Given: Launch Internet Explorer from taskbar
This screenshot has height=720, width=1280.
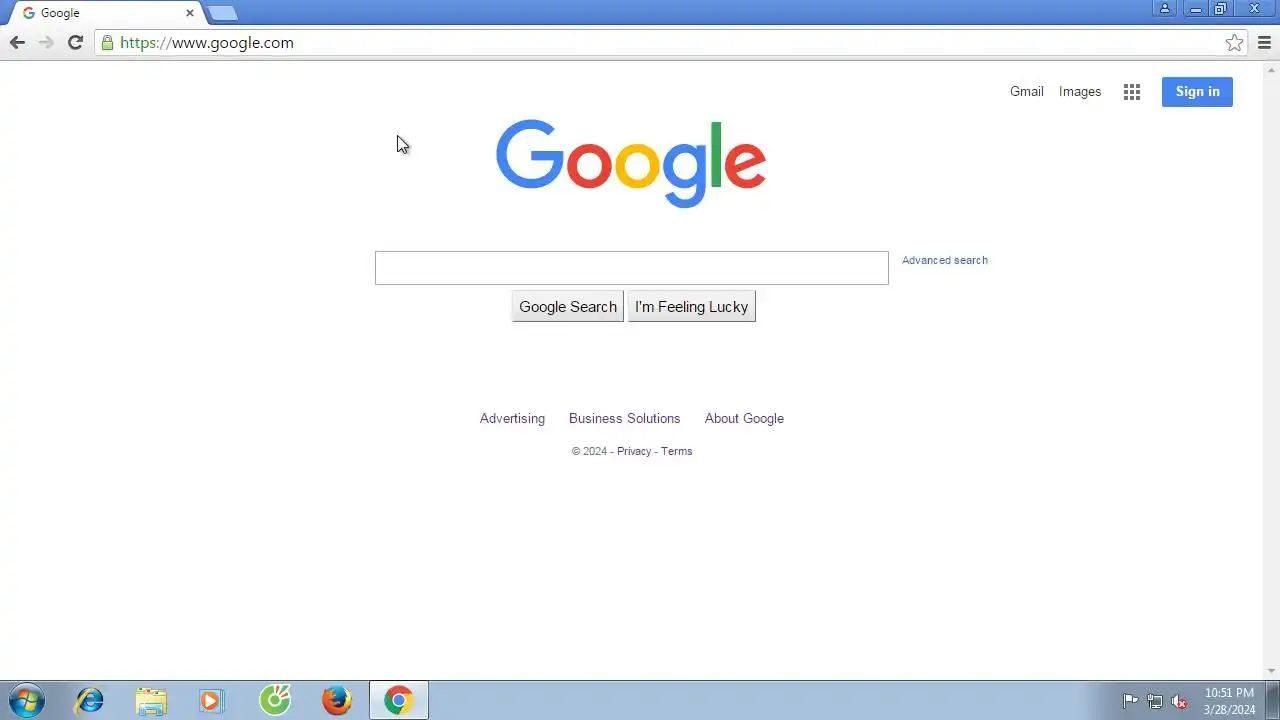Looking at the screenshot, I should tap(90, 701).
